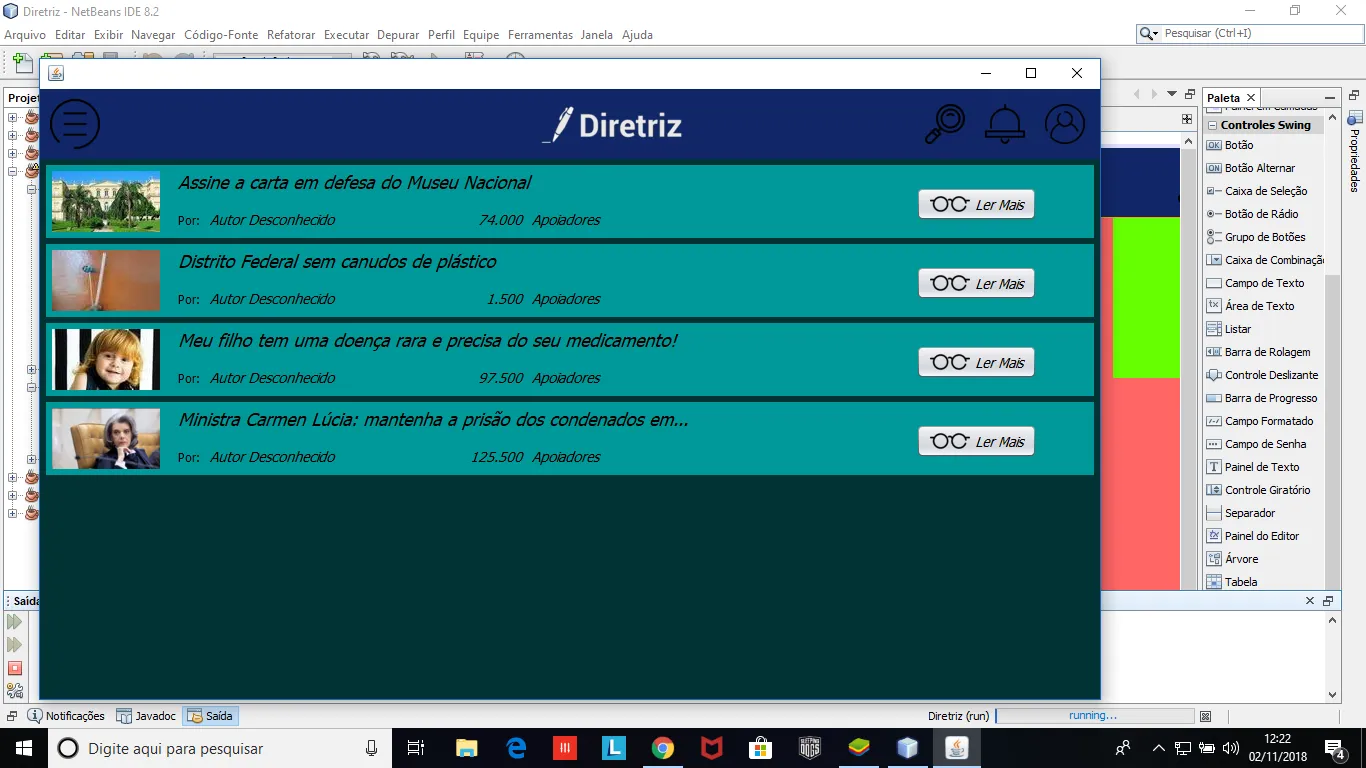This screenshot has width=1366, height=768.
Task: Open notifications via the bell icon
Action: [1005, 124]
